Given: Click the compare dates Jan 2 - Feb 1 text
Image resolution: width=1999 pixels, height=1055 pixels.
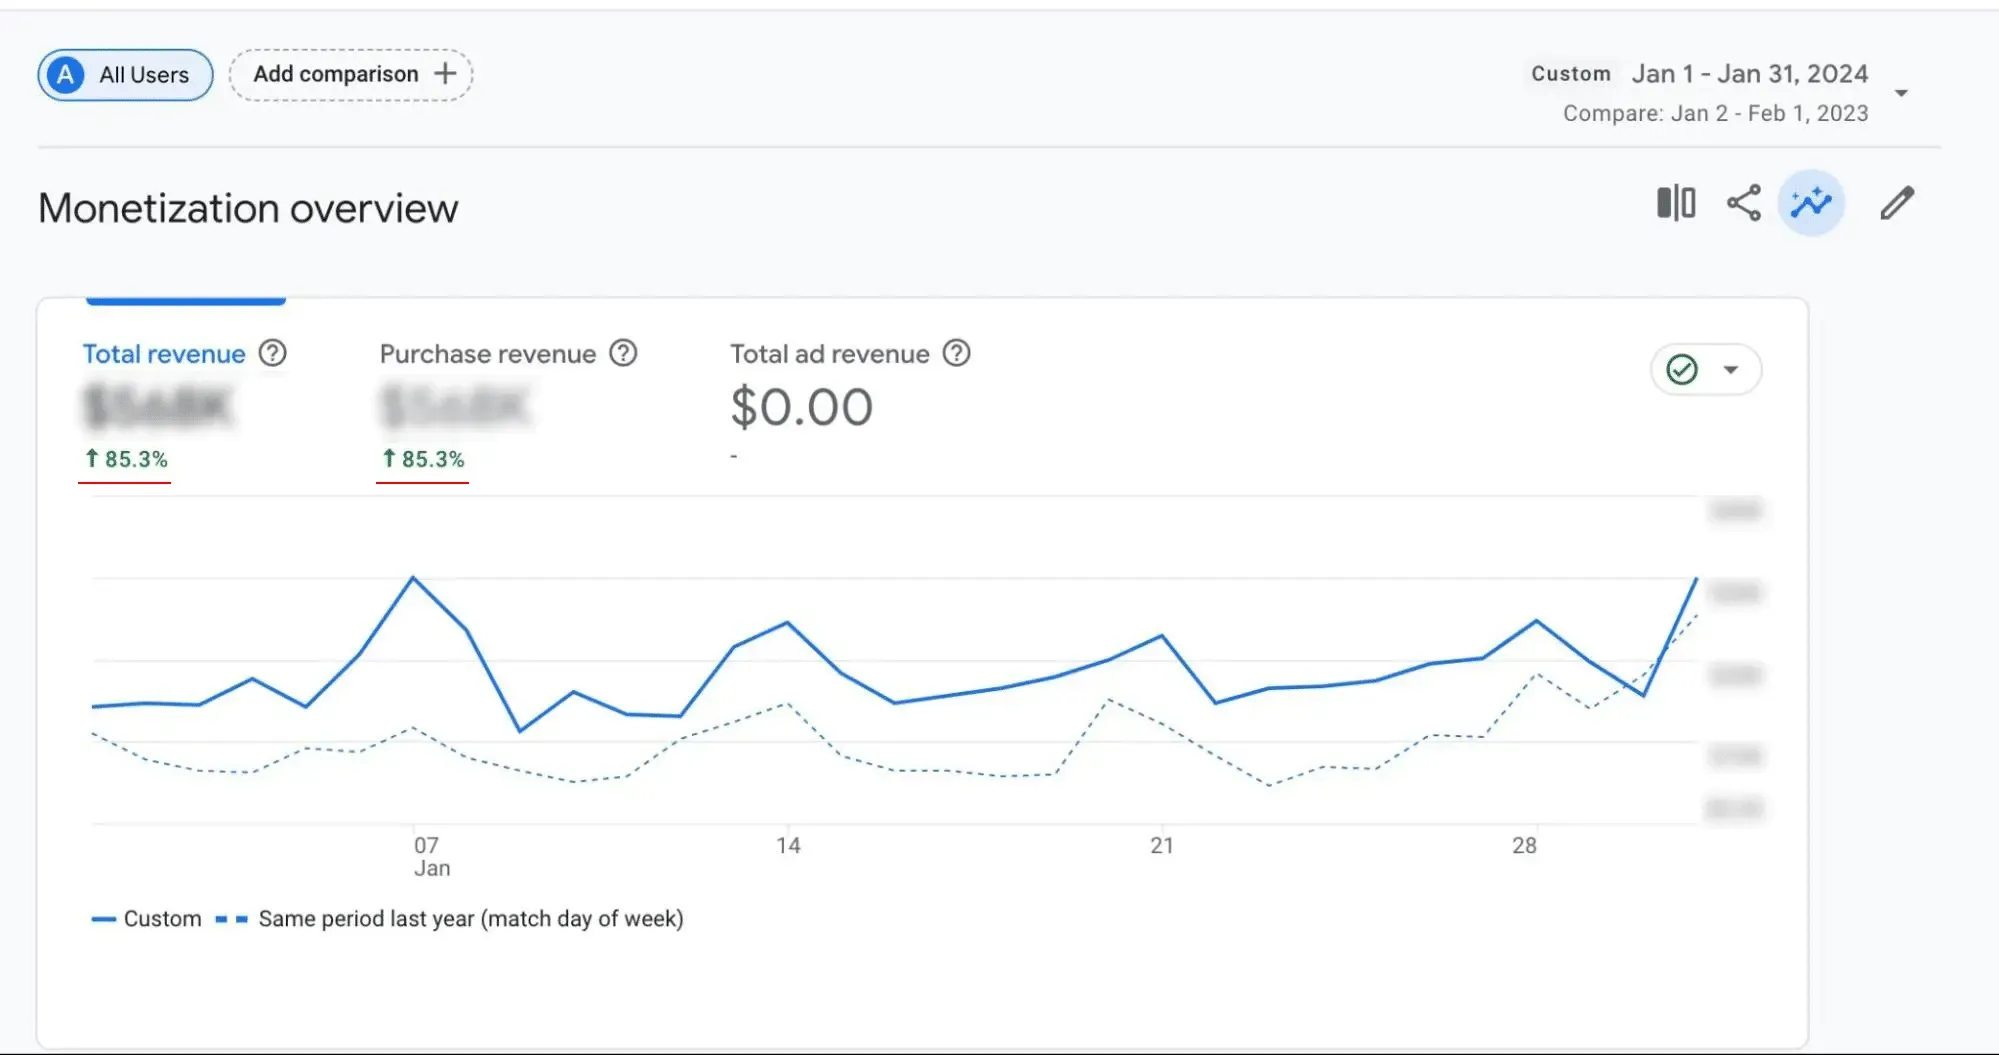Looking at the screenshot, I should [x=1716, y=113].
